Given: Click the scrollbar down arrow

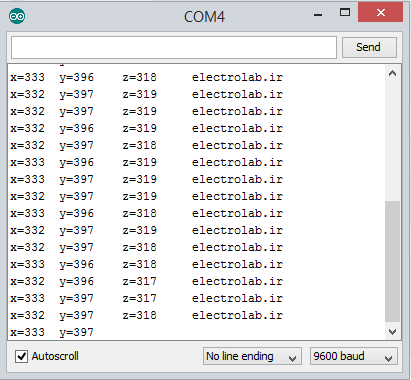Looking at the screenshot, I should [393, 332].
